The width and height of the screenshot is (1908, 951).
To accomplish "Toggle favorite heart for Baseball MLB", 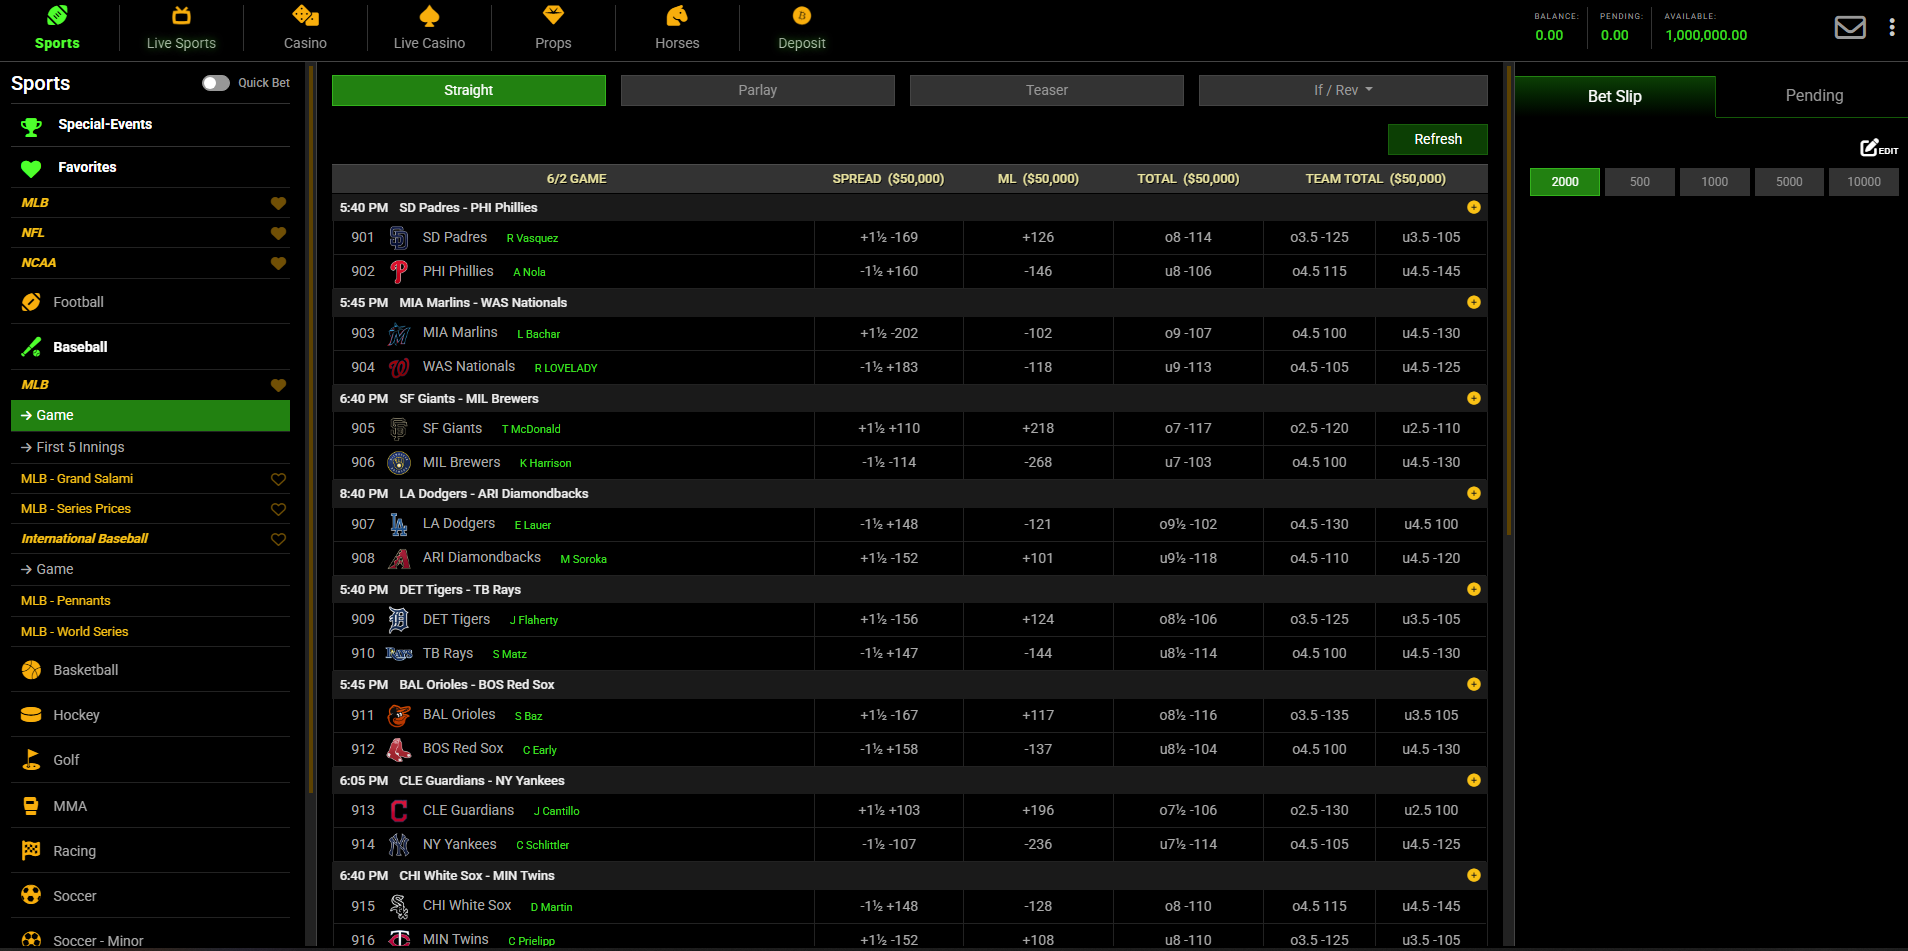I will pyautogui.click(x=278, y=385).
